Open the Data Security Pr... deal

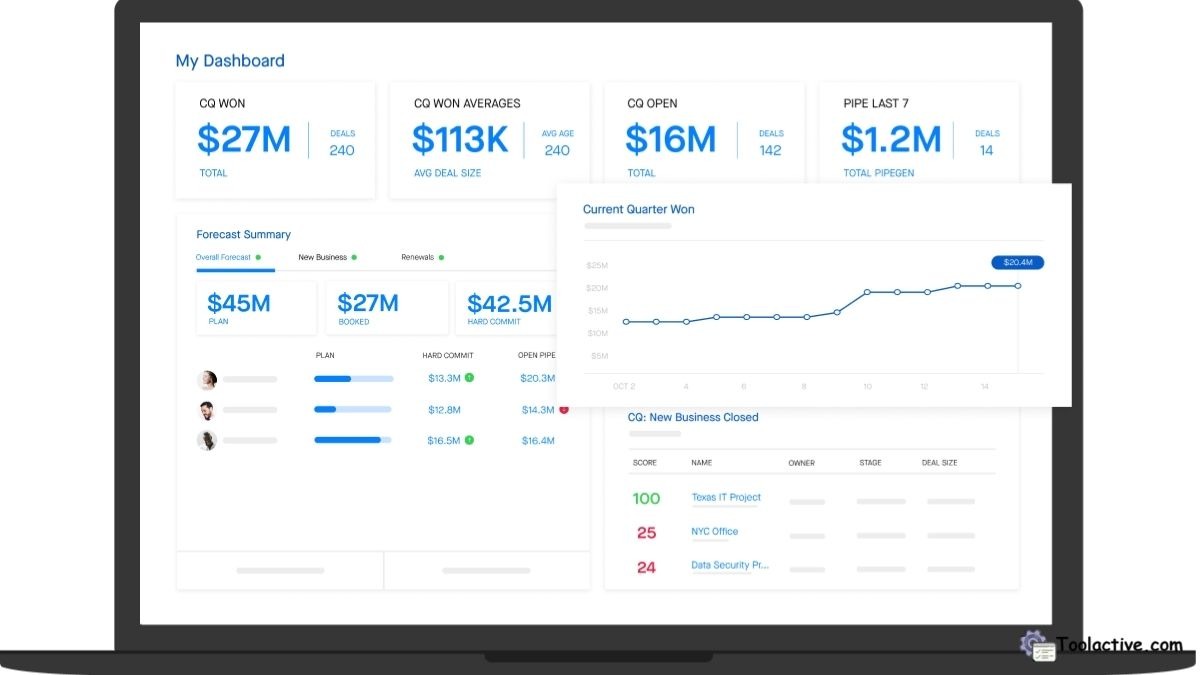pos(731,565)
